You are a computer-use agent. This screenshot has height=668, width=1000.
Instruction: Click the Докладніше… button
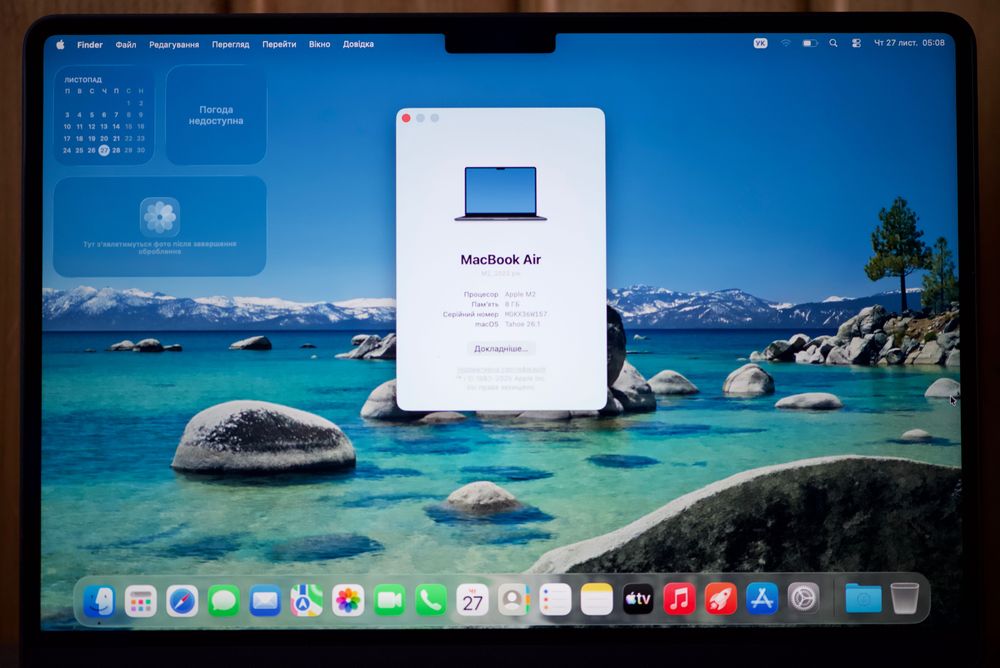tap(501, 348)
